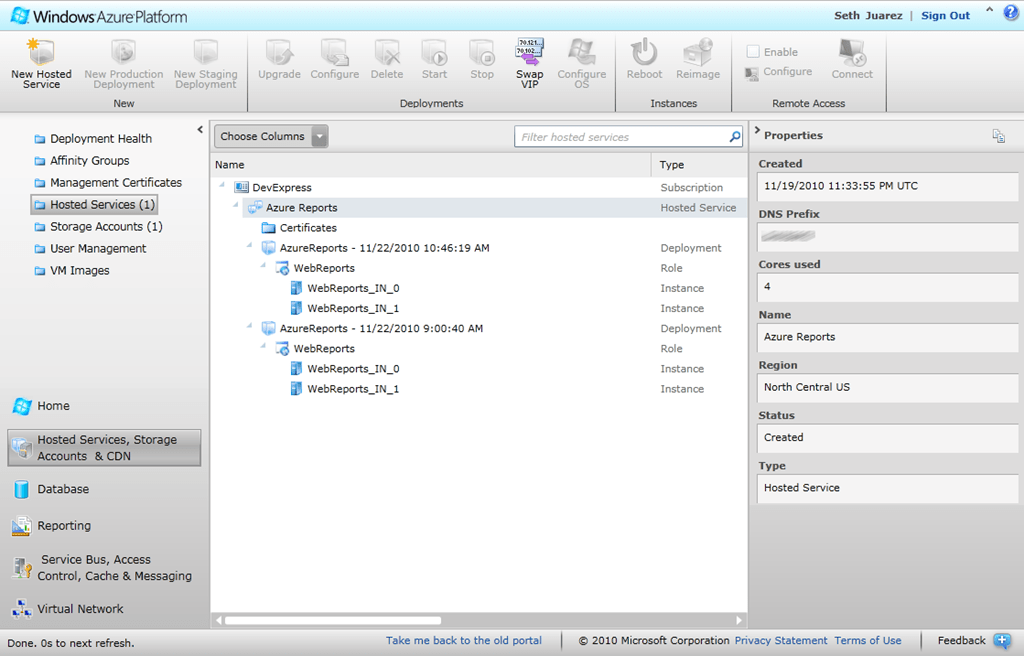Click the Sign Out link

(x=945, y=16)
